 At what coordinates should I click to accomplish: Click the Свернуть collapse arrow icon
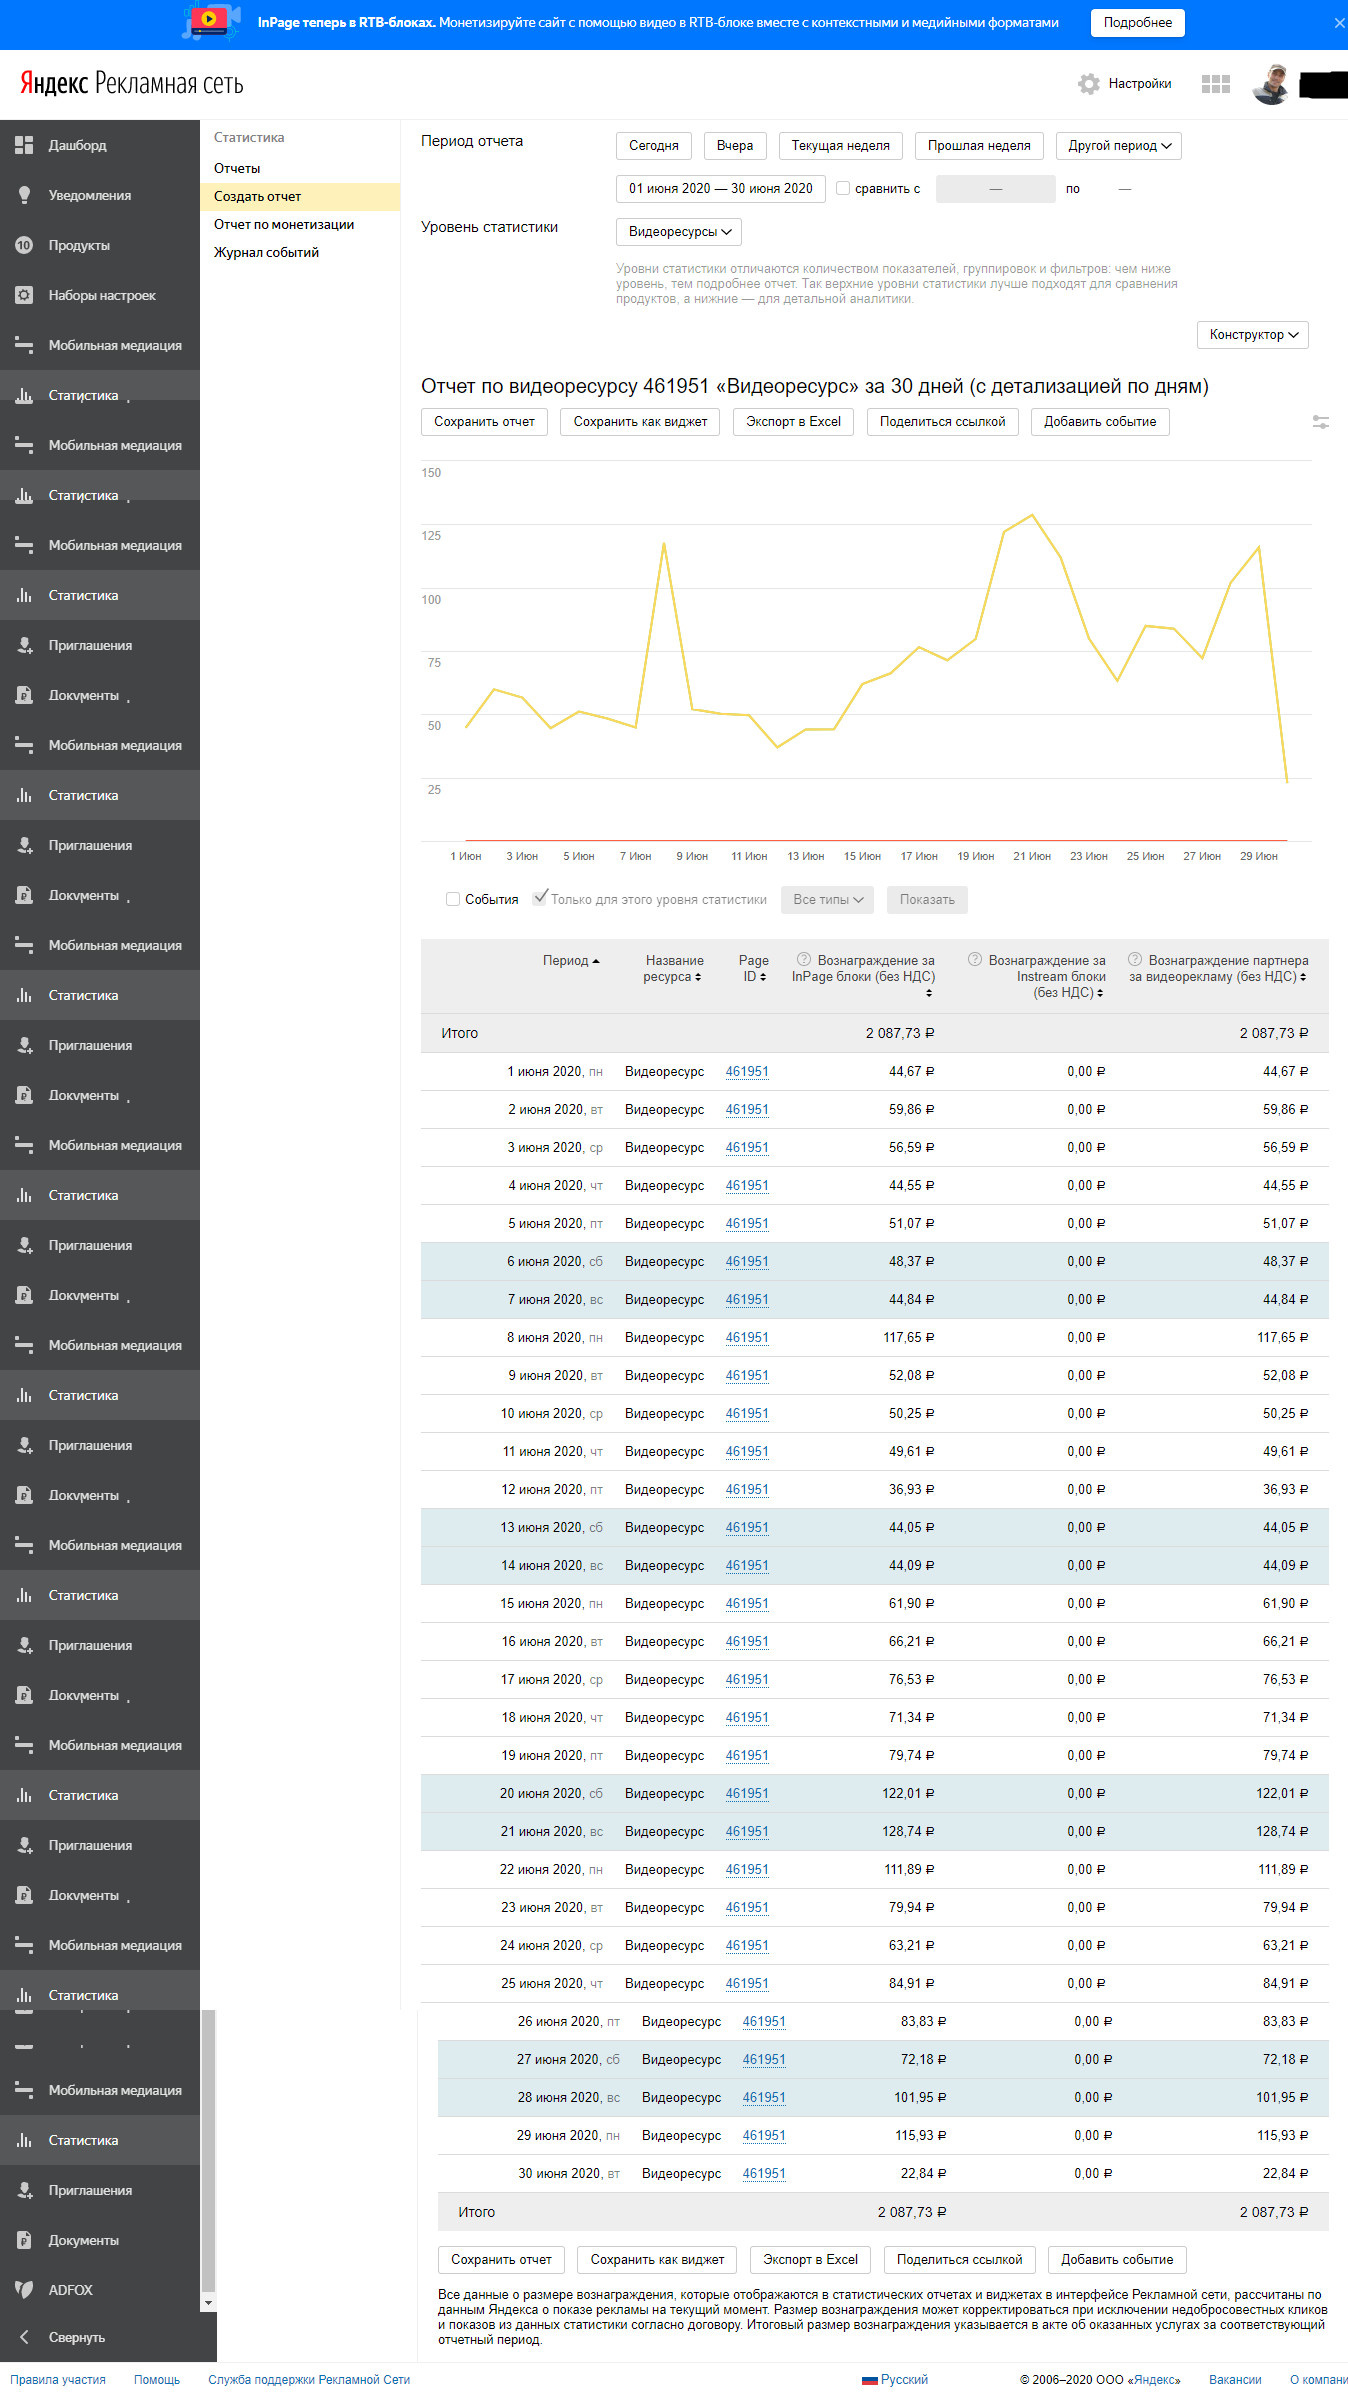click(x=24, y=2337)
